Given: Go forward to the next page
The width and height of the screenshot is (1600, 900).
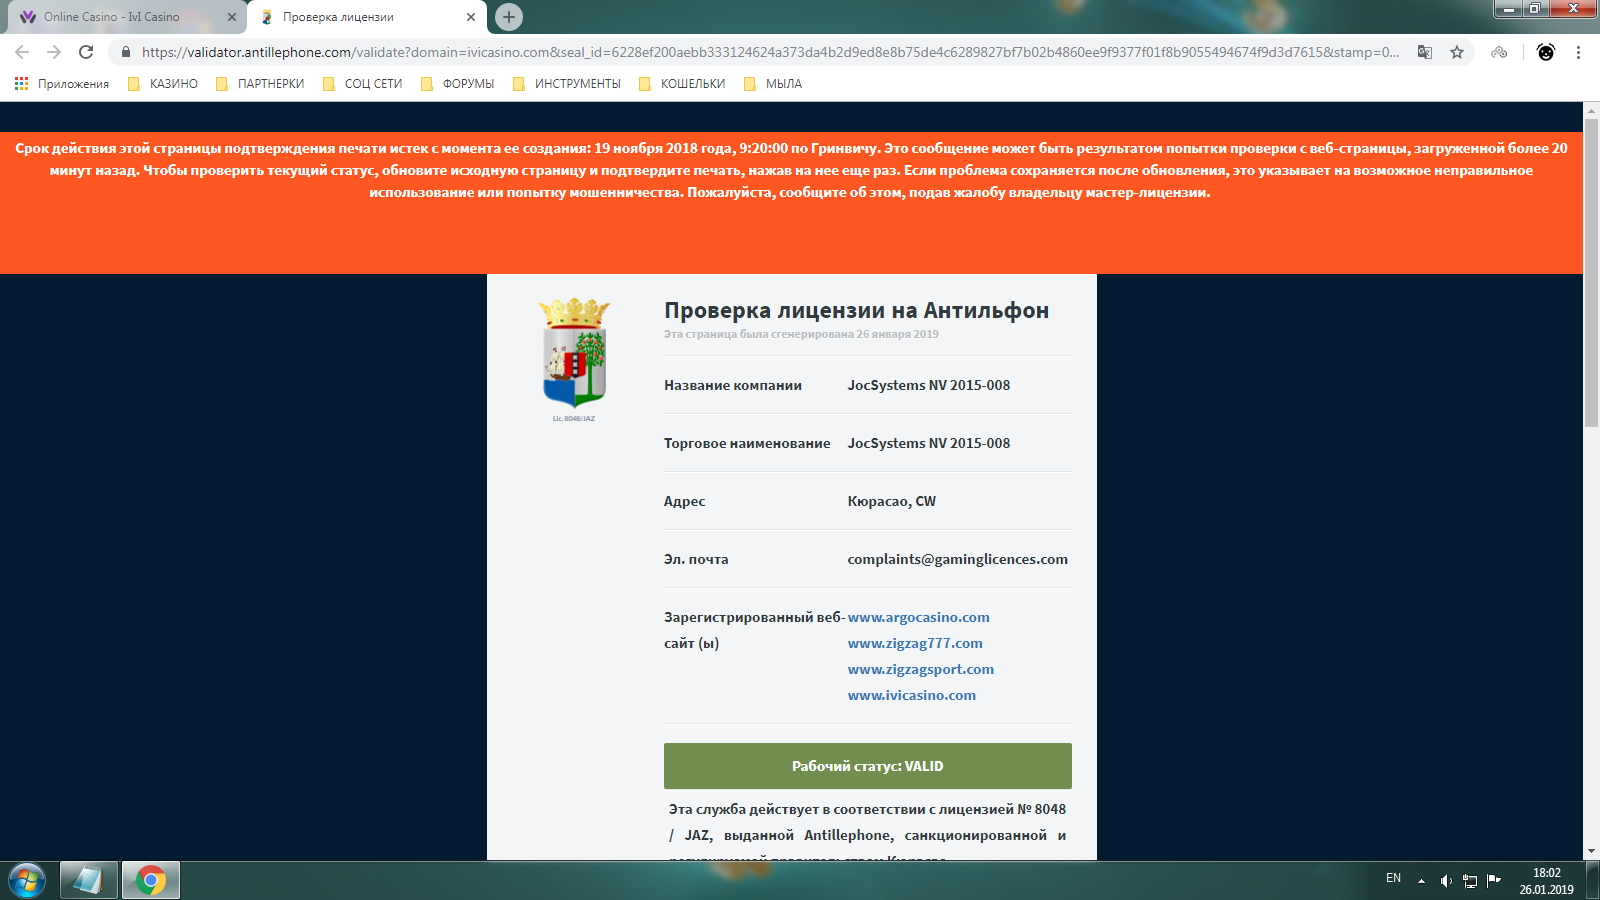Looking at the screenshot, I should [x=54, y=52].
